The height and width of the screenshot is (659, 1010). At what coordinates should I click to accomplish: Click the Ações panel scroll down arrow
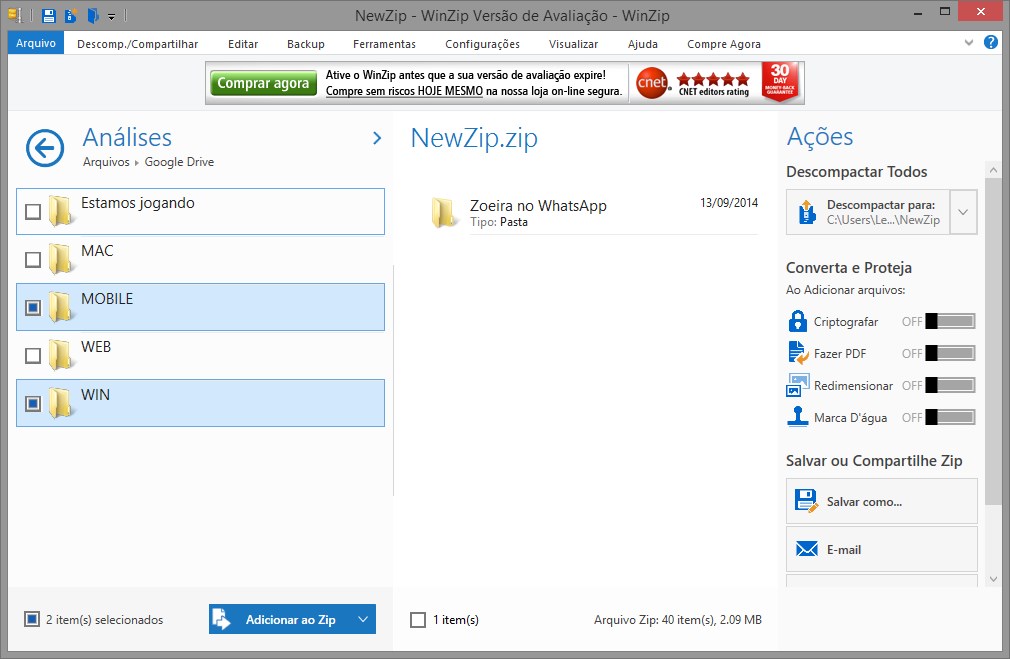coord(993,579)
